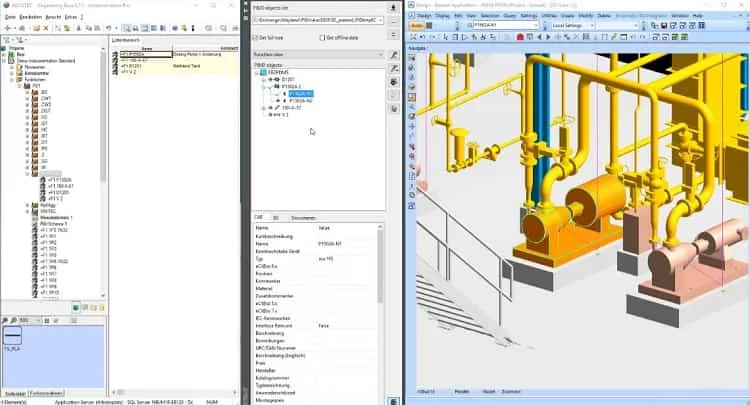Select the Agitated Tank row in the list pane

[175, 66]
